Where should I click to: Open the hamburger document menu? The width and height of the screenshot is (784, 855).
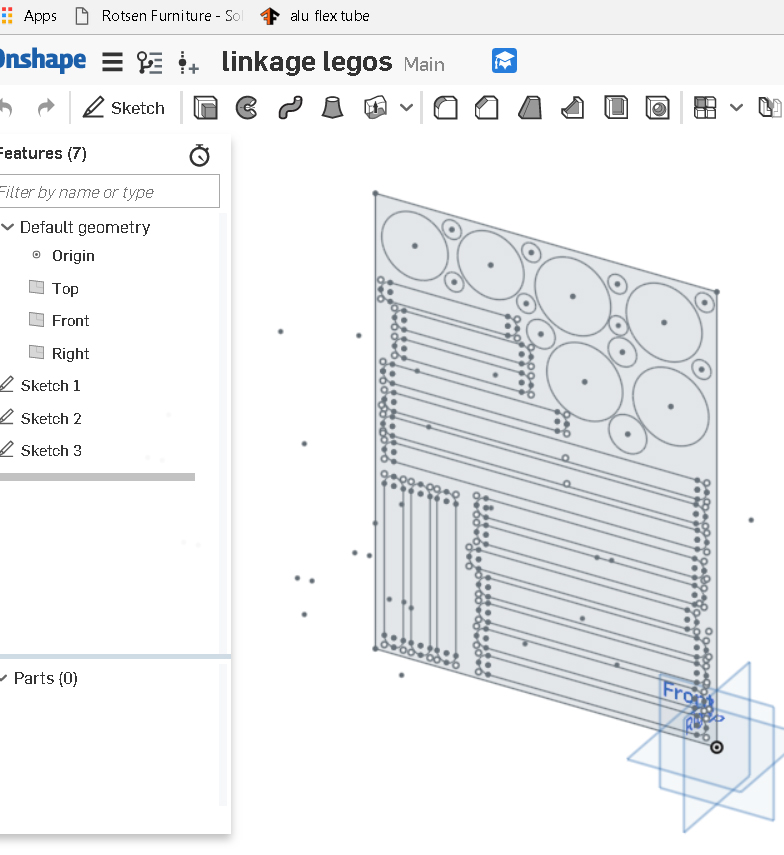(112, 62)
